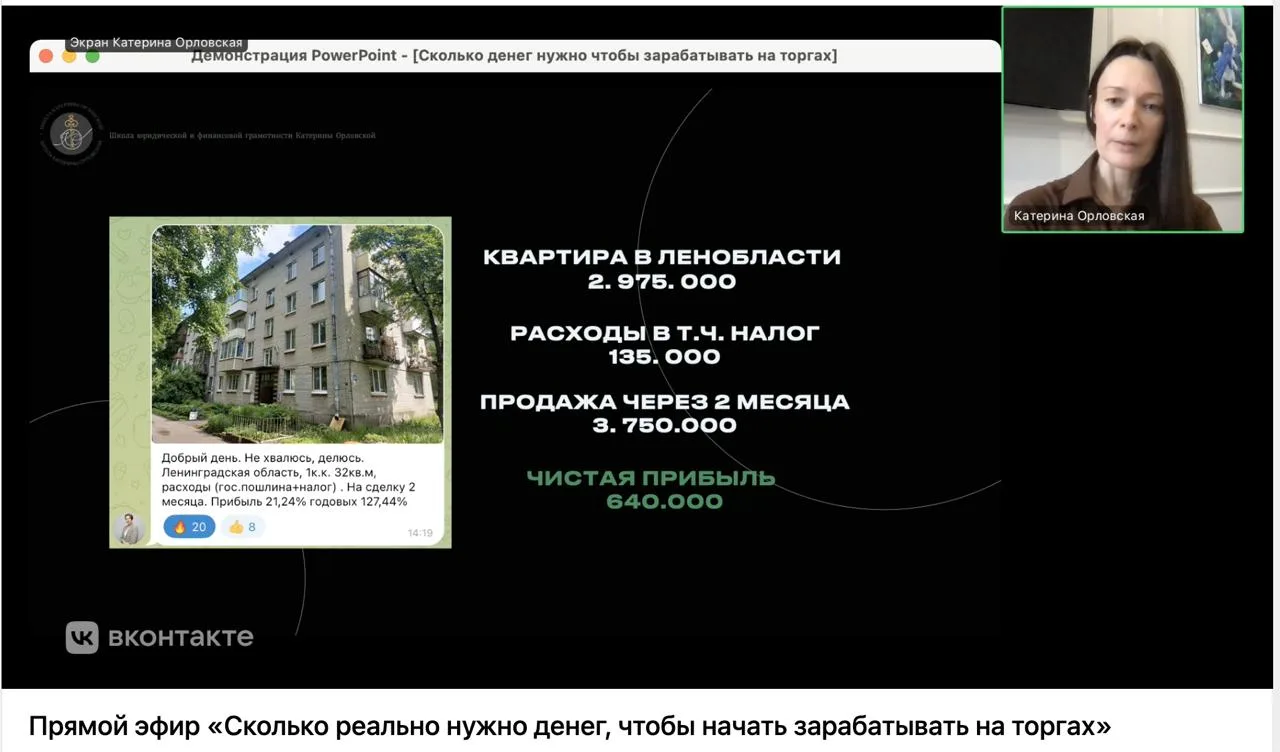Click the message text 'Добрый день. Не хвалюсь, делюсь.'
Viewport: 1280px width, 752px height.
(x=263, y=458)
